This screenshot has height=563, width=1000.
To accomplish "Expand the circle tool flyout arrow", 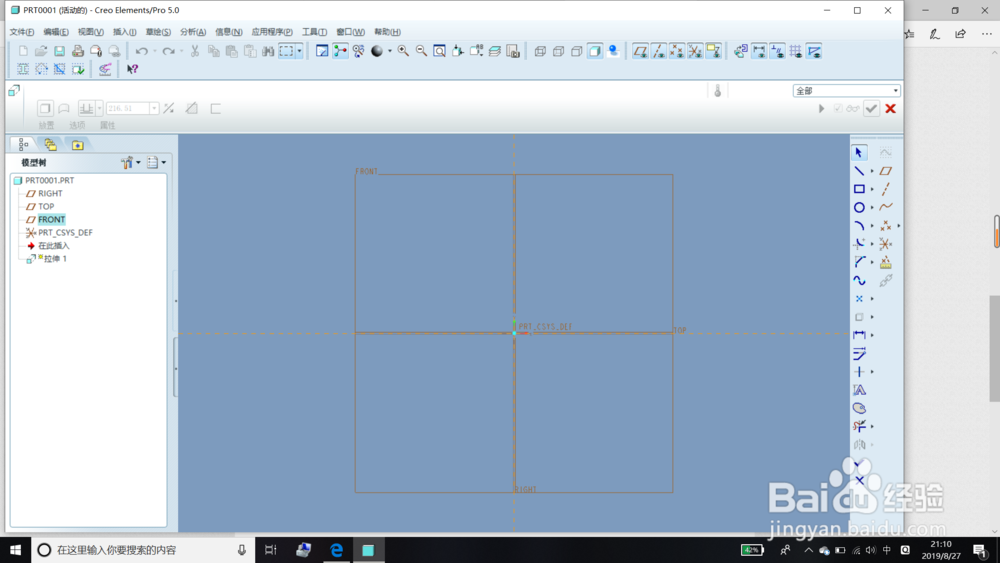I will 872,207.
